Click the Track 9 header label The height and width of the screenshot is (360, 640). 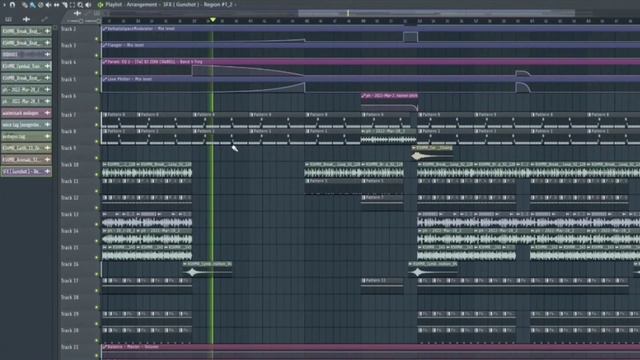[69, 148]
